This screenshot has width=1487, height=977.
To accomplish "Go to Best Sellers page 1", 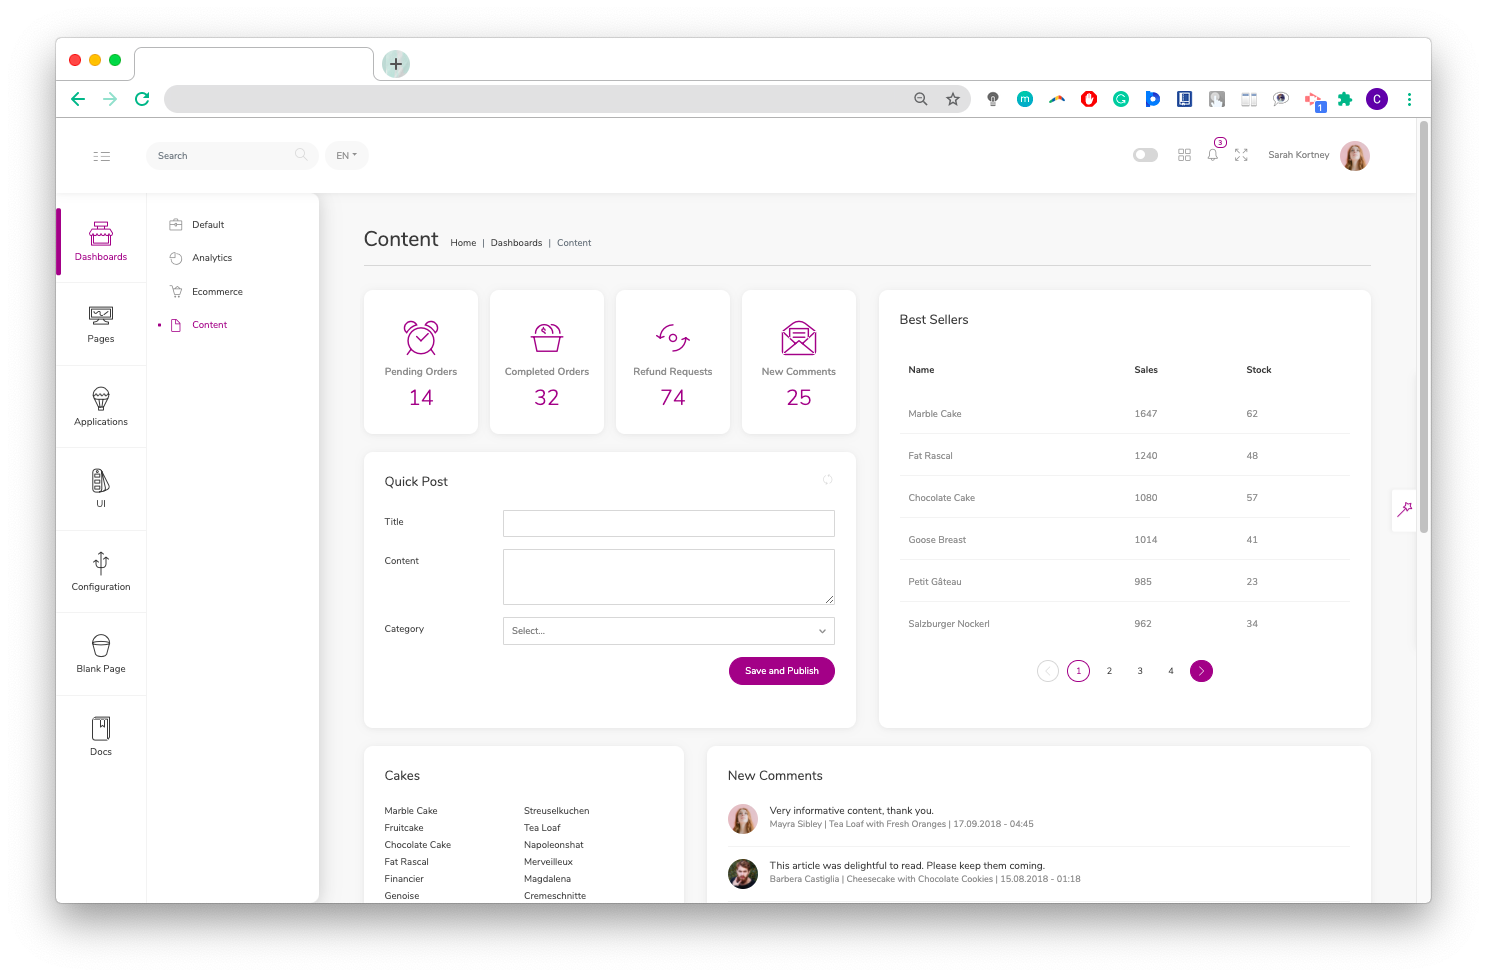I will point(1078,671).
